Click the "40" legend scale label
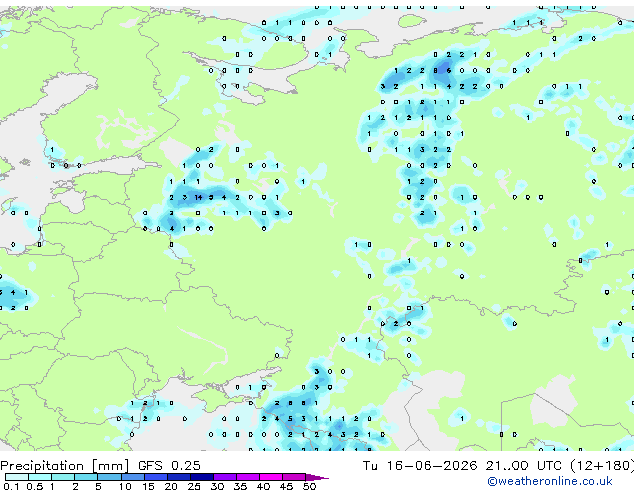634x490 pixels. (x=263, y=486)
